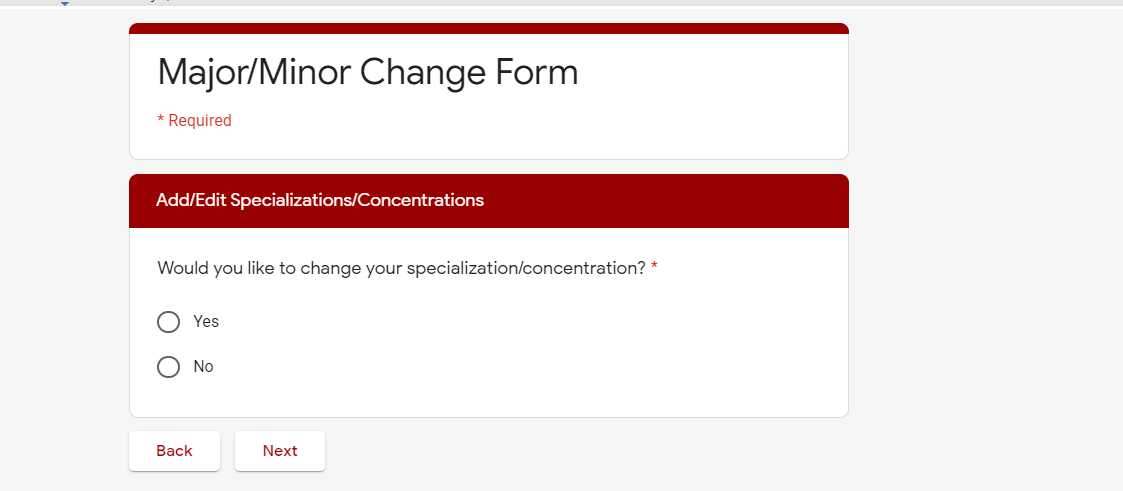Screen dimensions: 1123x491
Task: Click the "* Required" notice text
Action: coord(194,120)
